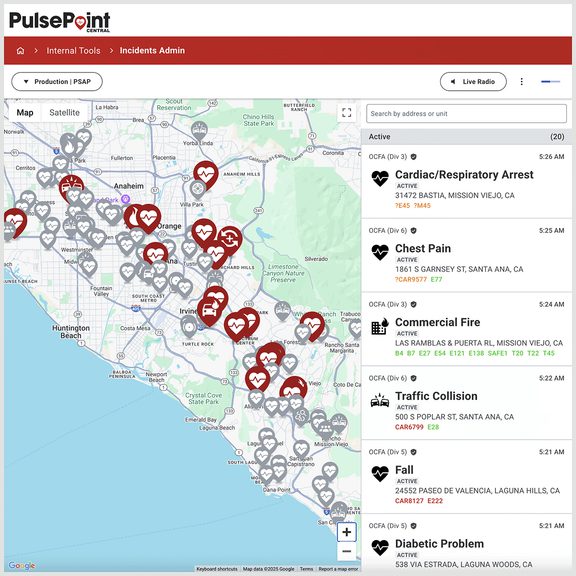Open Commercial Fire incident
The height and width of the screenshot is (576, 576).
click(466, 330)
